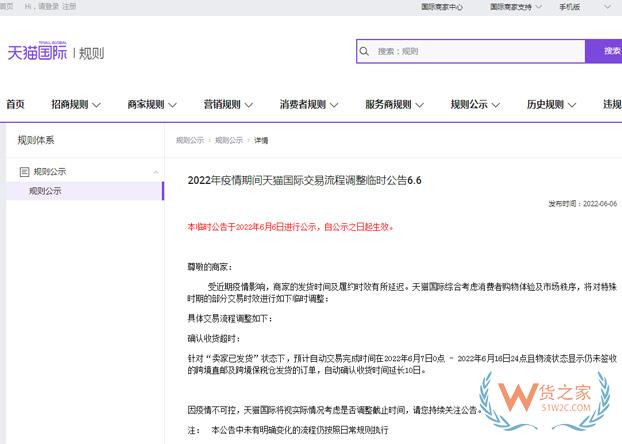Click the 规则 label next to logo
This screenshot has width=622, height=444.
tap(92, 53)
